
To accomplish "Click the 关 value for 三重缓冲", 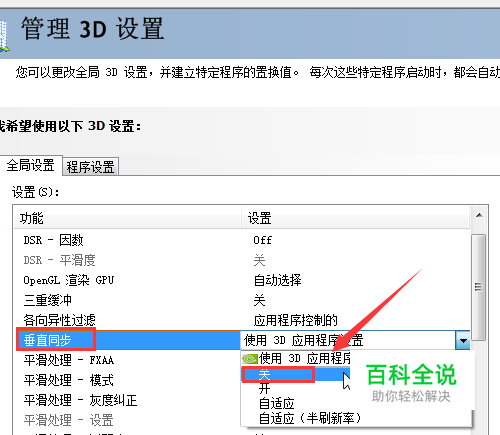I will (x=259, y=300).
